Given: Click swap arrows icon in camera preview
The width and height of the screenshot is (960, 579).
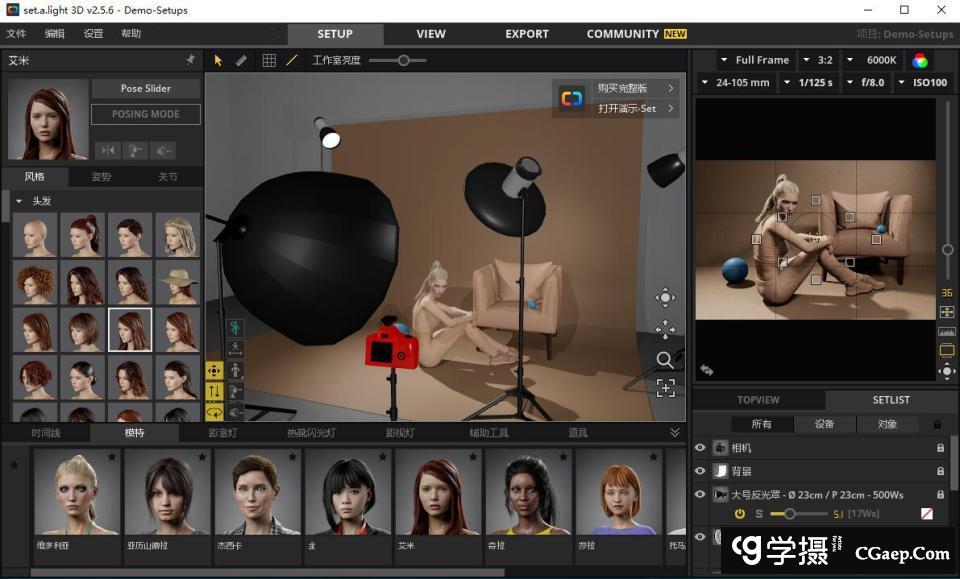Looking at the screenshot, I should 707,369.
